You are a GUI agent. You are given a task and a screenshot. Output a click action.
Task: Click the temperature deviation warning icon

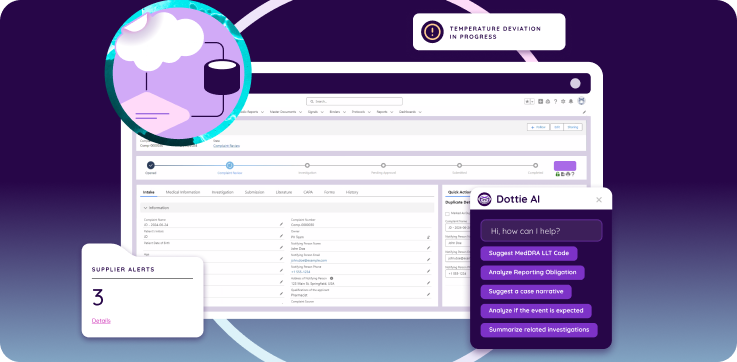[x=431, y=31]
